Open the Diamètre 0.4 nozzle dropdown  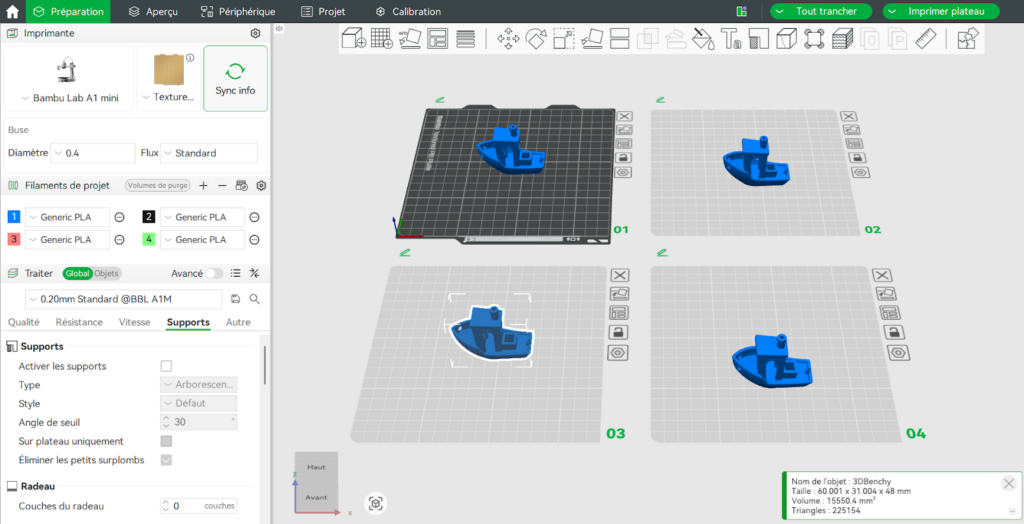(93, 154)
